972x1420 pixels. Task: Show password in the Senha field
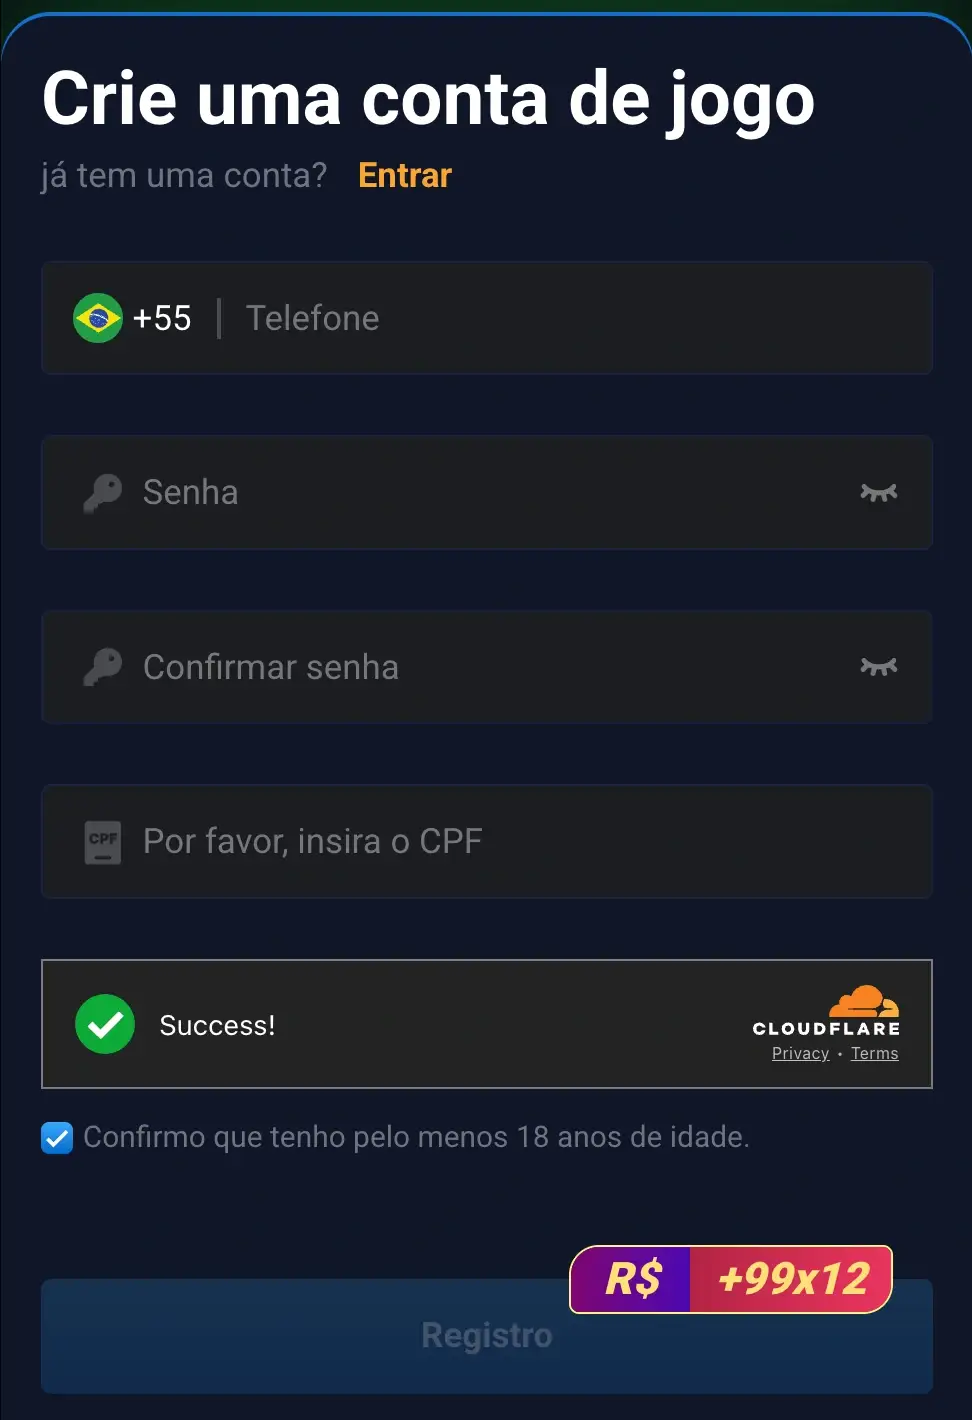coord(879,492)
